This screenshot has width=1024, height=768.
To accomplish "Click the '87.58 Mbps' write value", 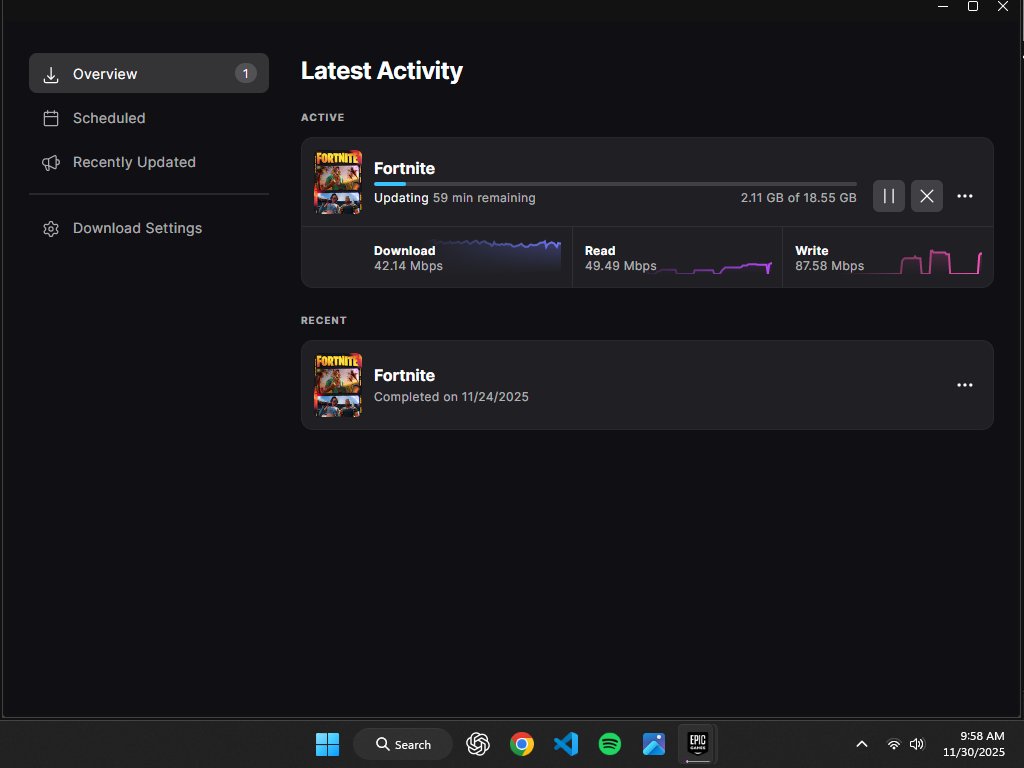I will [829, 266].
